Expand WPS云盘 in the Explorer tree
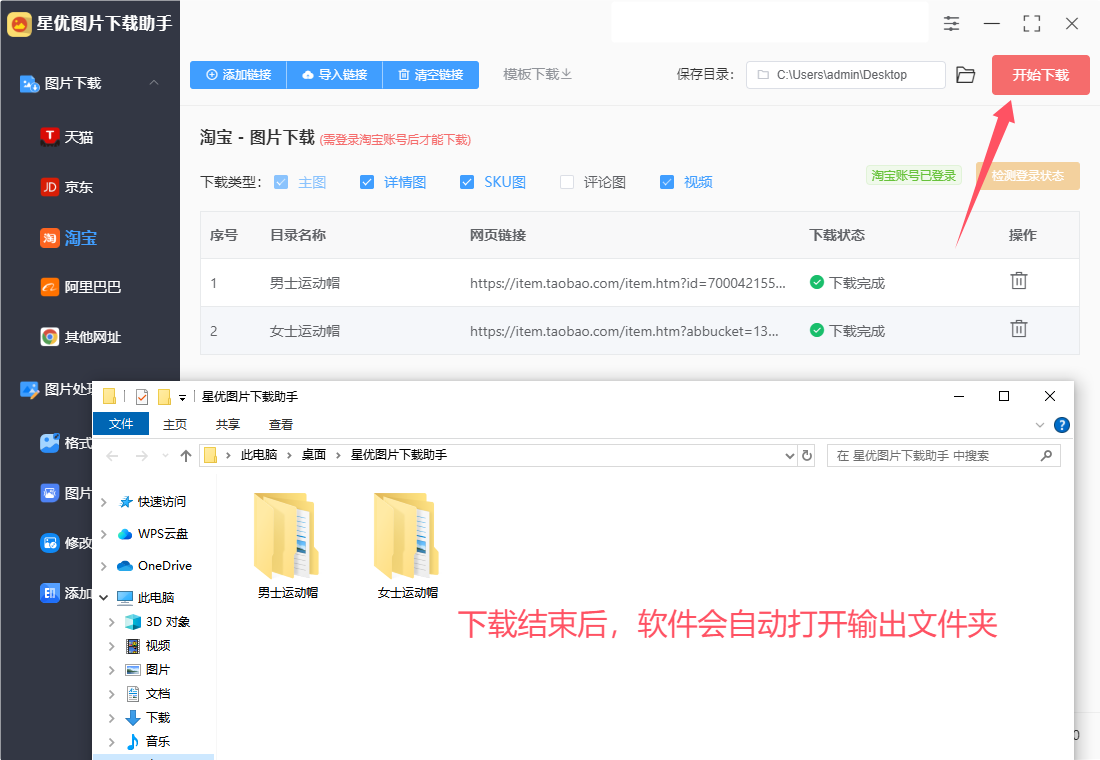The image size is (1100, 760). coord(104,534)
